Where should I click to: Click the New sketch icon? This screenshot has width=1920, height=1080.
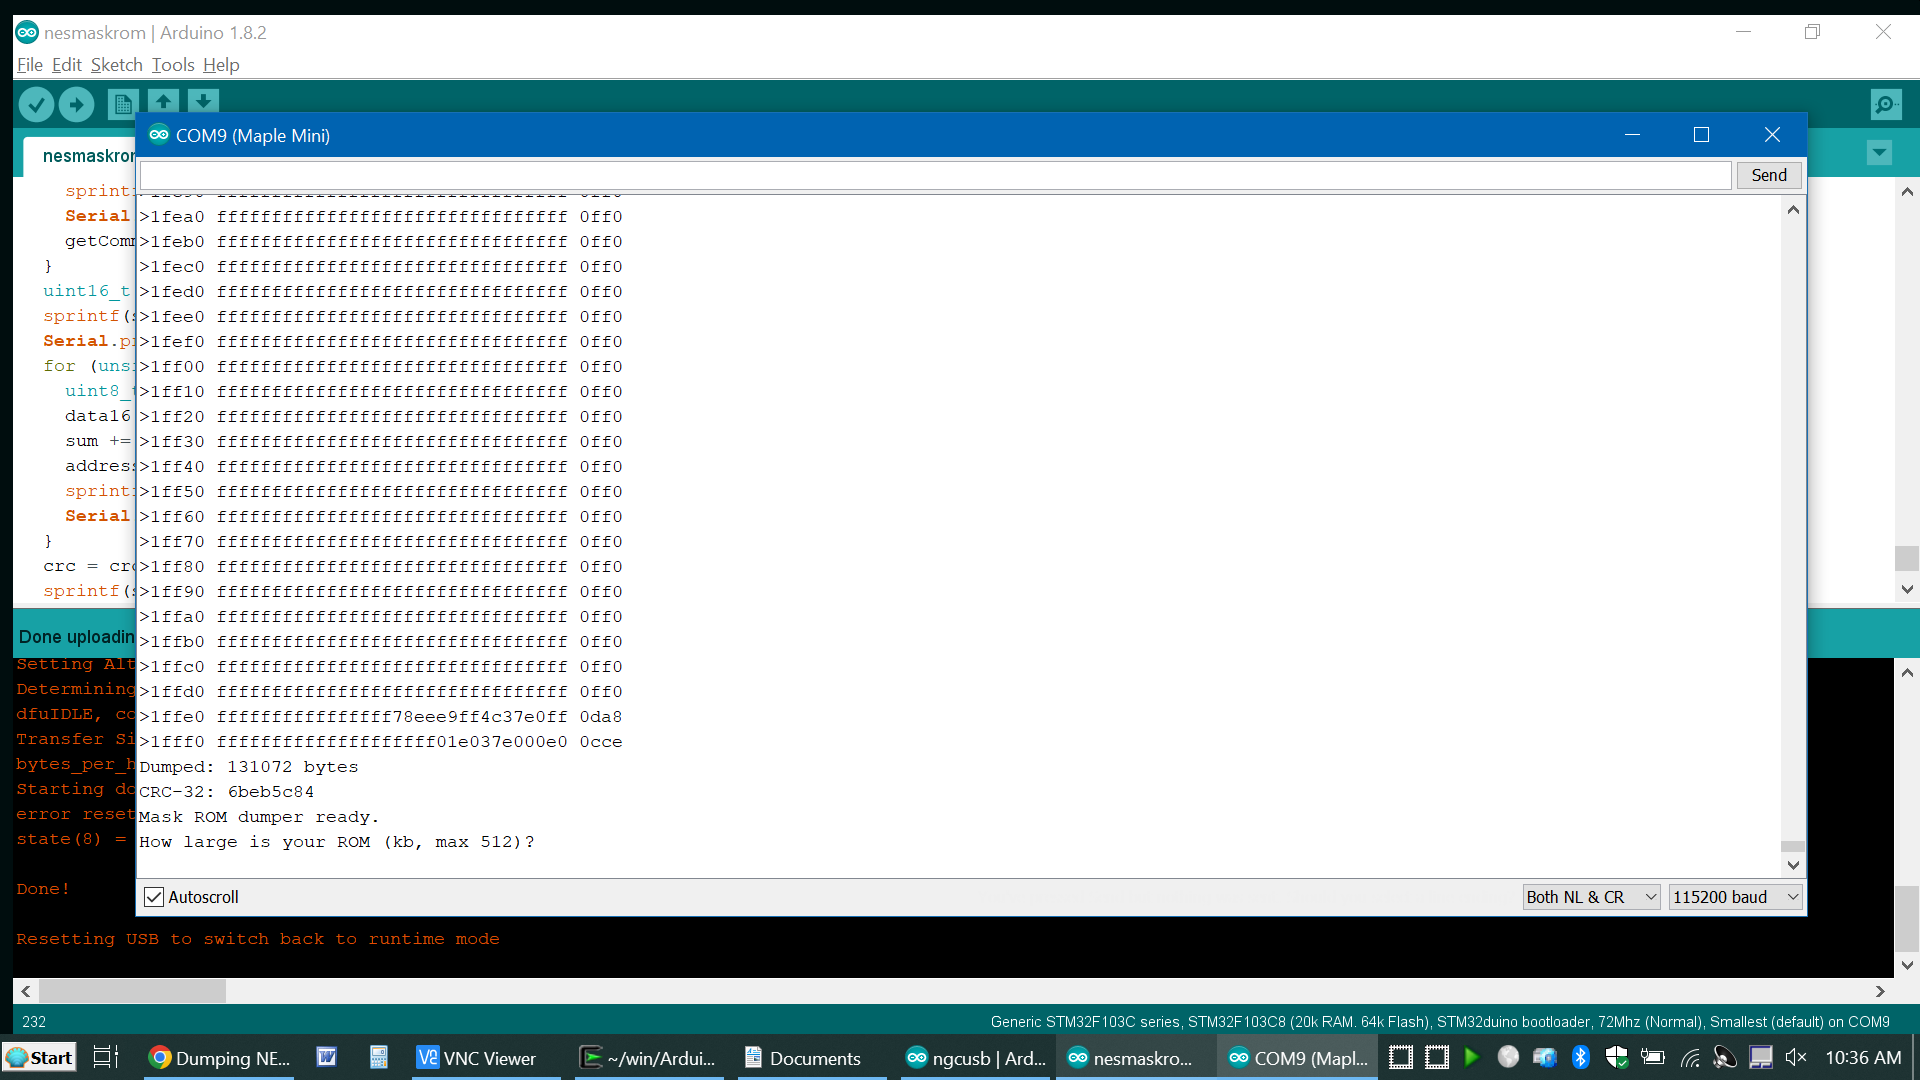[x=122, y=103]
